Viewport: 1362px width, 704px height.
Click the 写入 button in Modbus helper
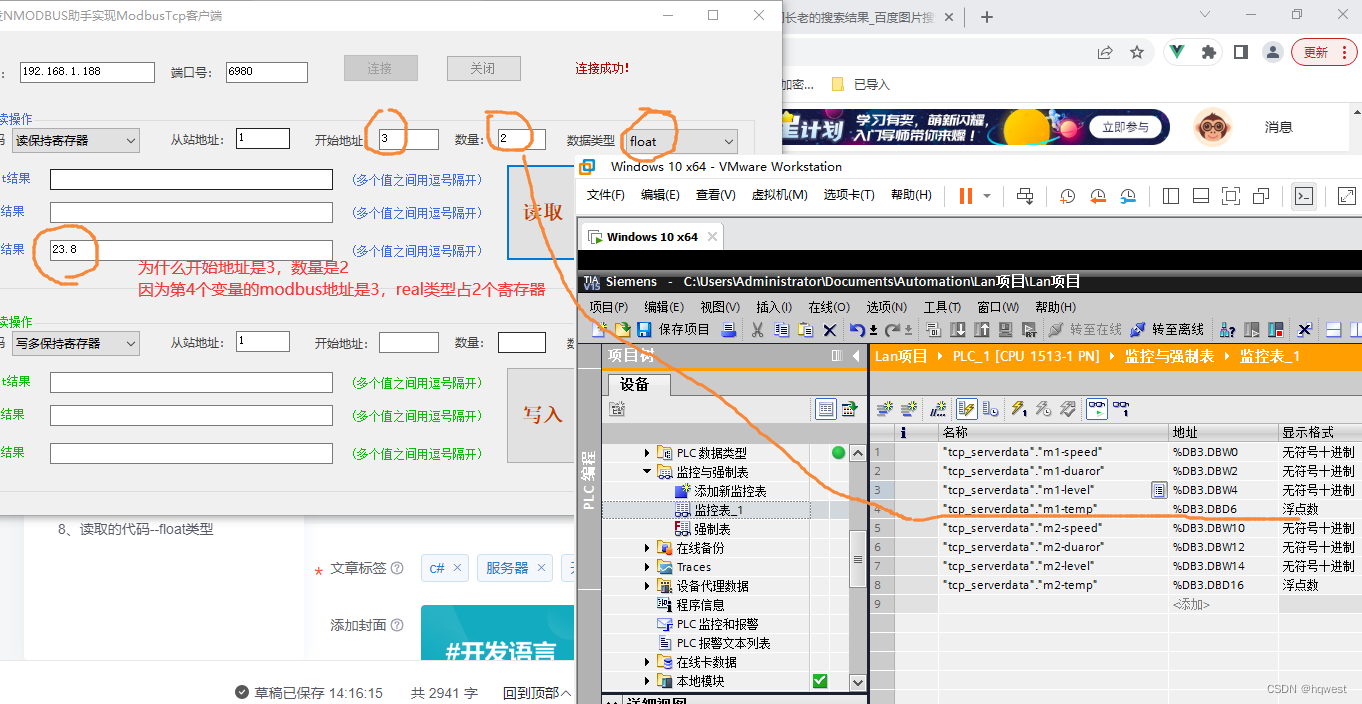click(542, 415)
